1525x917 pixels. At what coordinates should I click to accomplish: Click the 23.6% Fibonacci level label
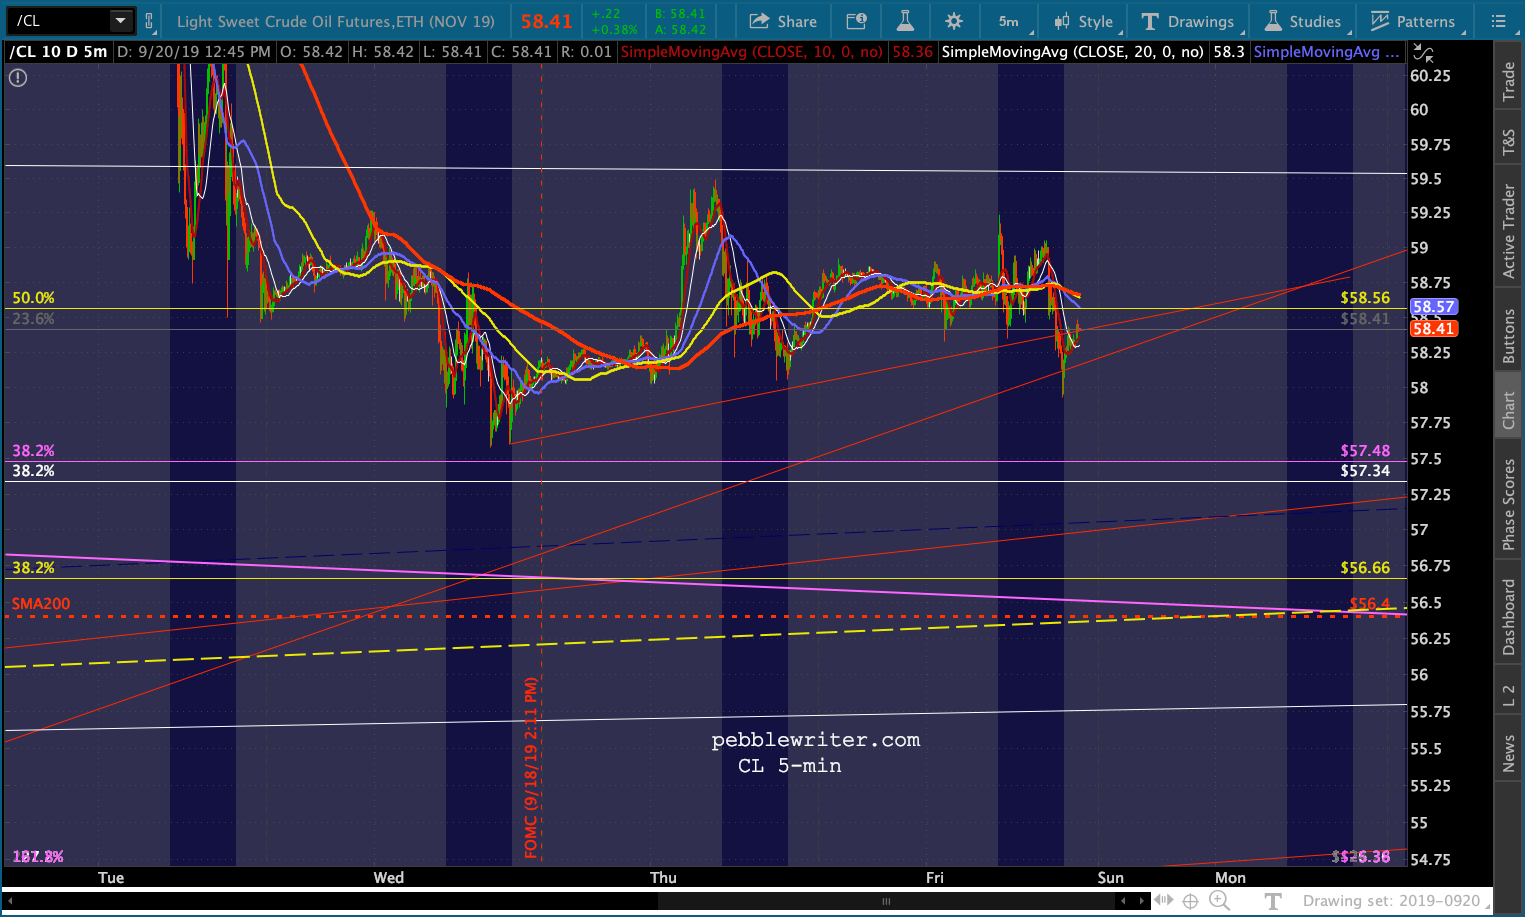33,318
